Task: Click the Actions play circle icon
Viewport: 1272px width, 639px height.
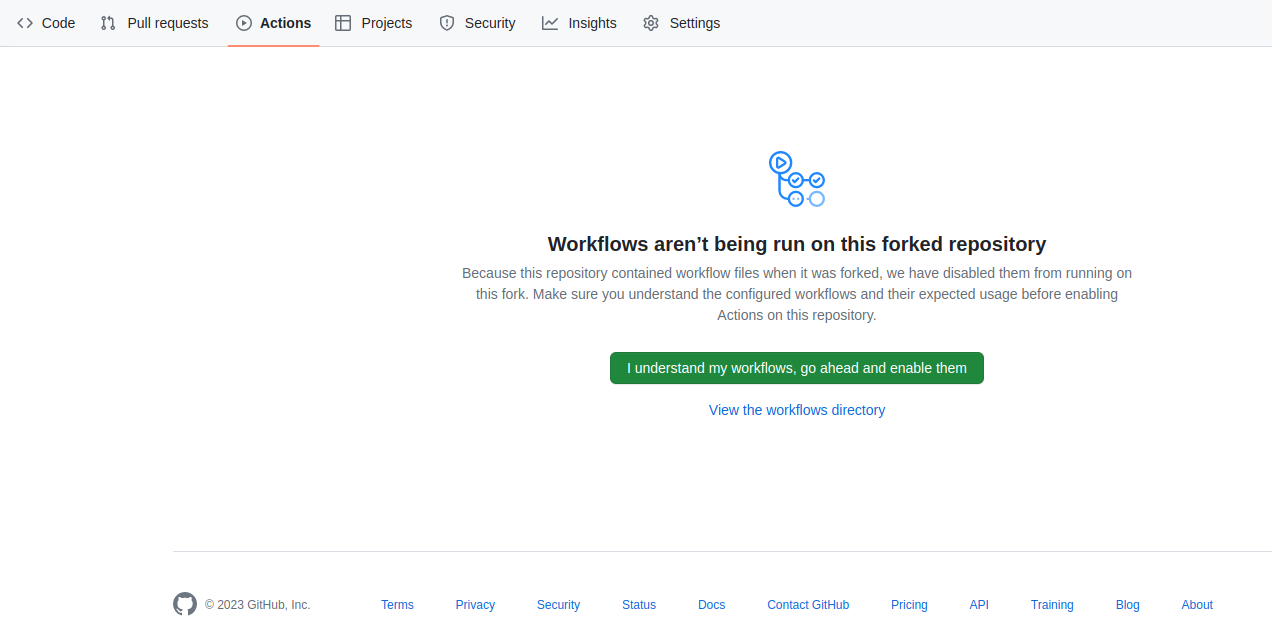Action: pyautogui.click(x=244, y=23)
